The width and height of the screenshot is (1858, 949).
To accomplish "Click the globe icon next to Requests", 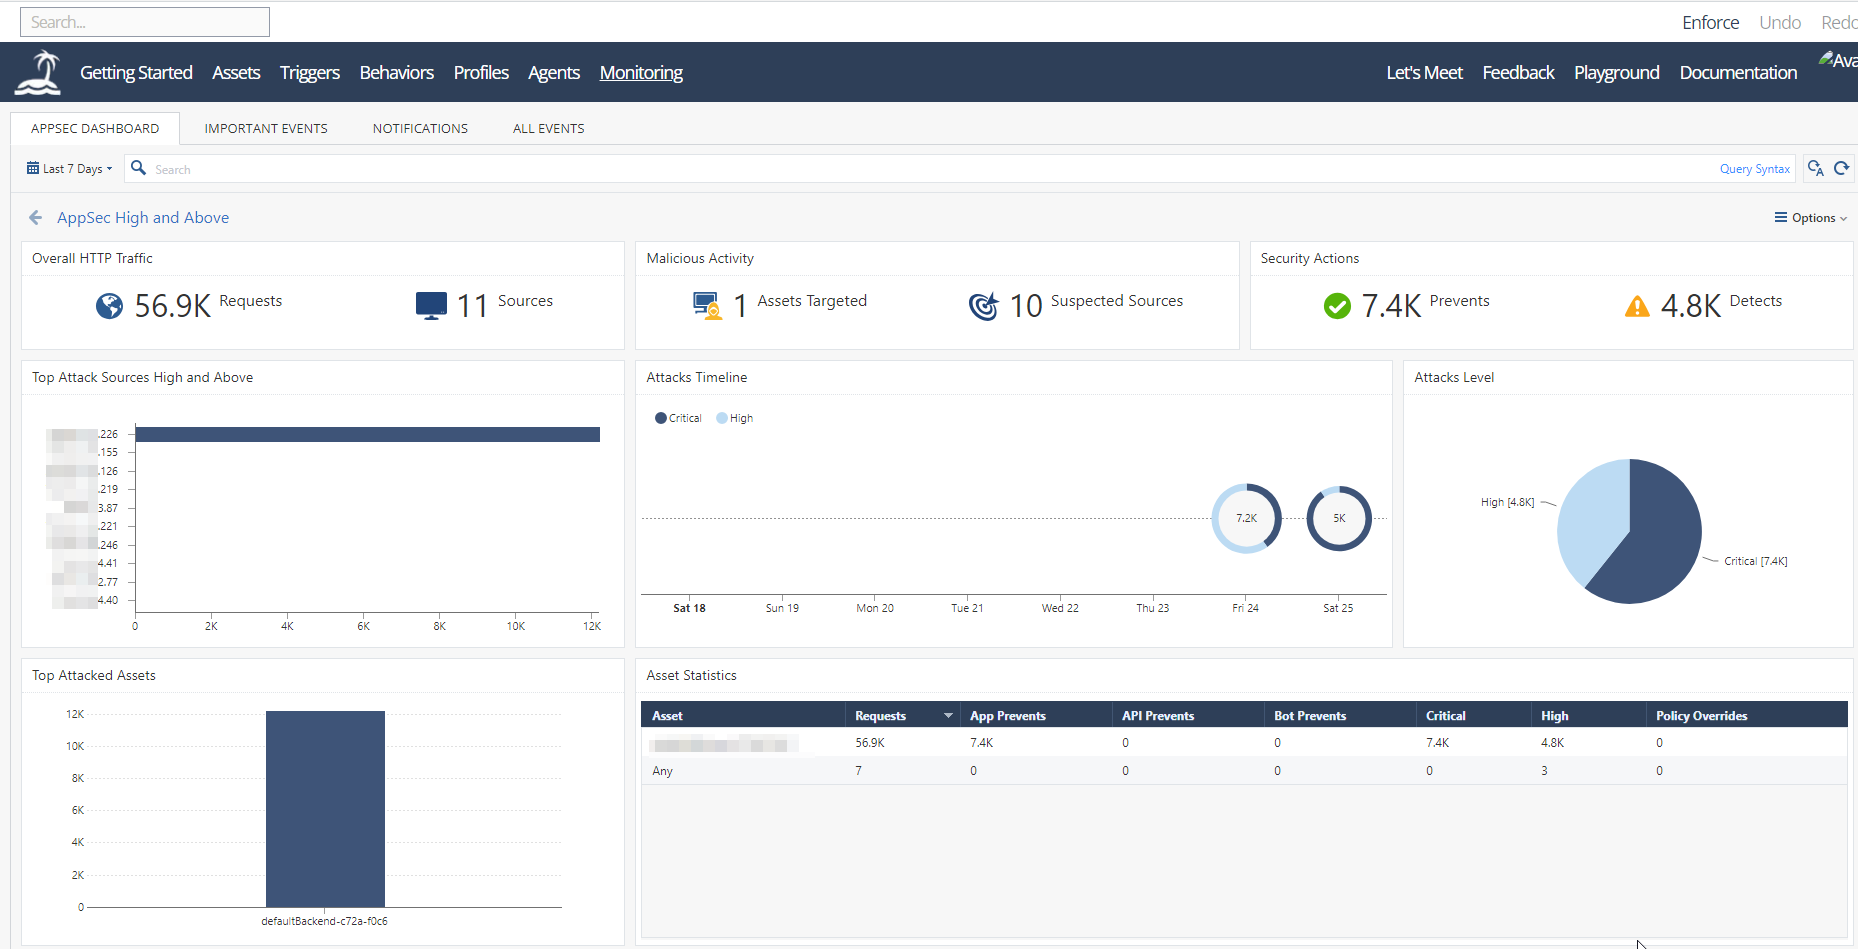I will coord(109,306).
